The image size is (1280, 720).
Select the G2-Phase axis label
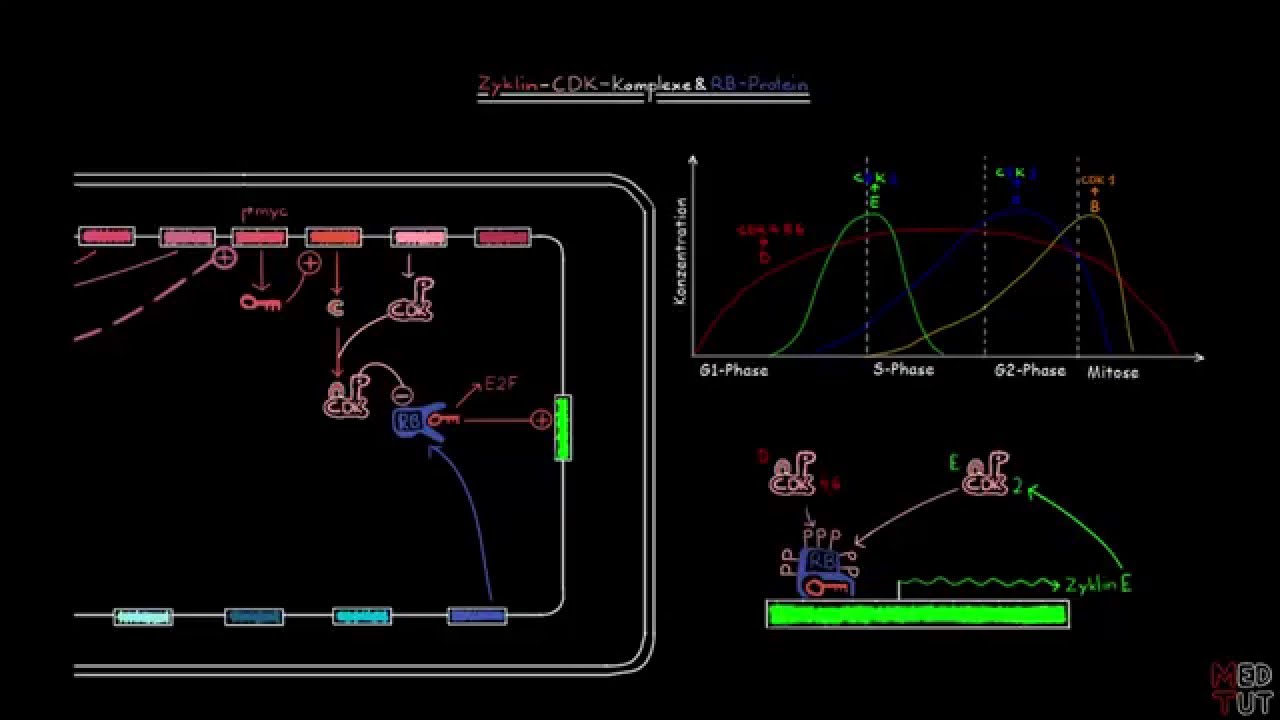[1030, 371]
